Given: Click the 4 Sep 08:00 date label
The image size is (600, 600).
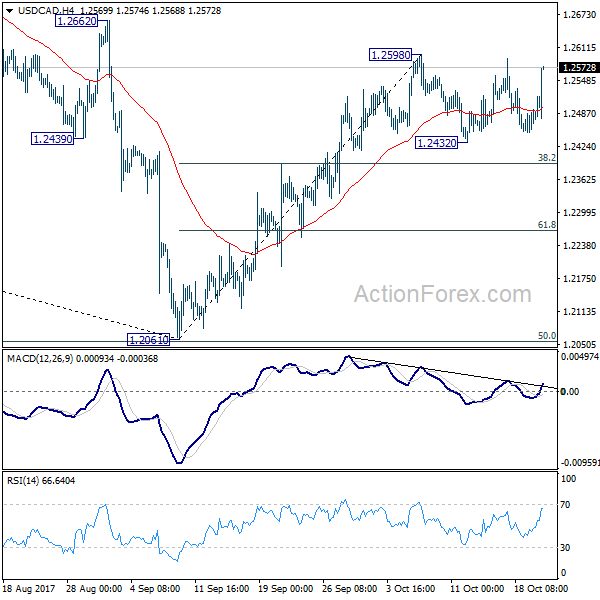Looking at the screenshot, I should pos(155,589).
